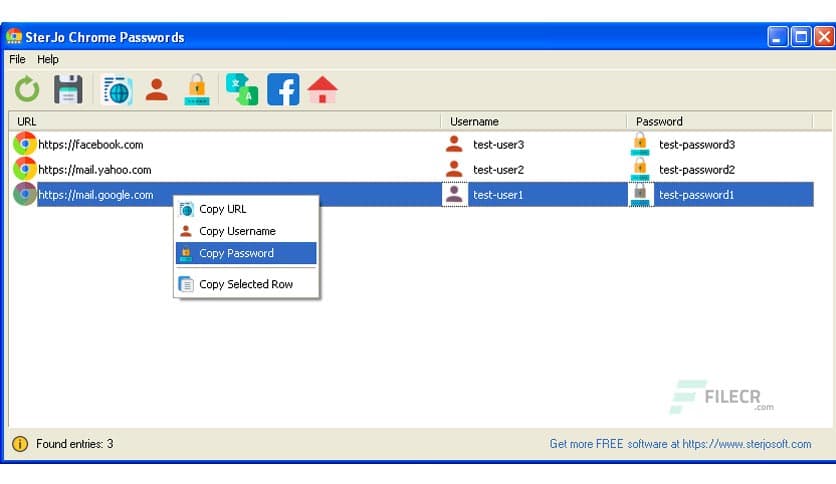Click the red Home page toolbar icon
836x484 pixels.
[322, 90]
